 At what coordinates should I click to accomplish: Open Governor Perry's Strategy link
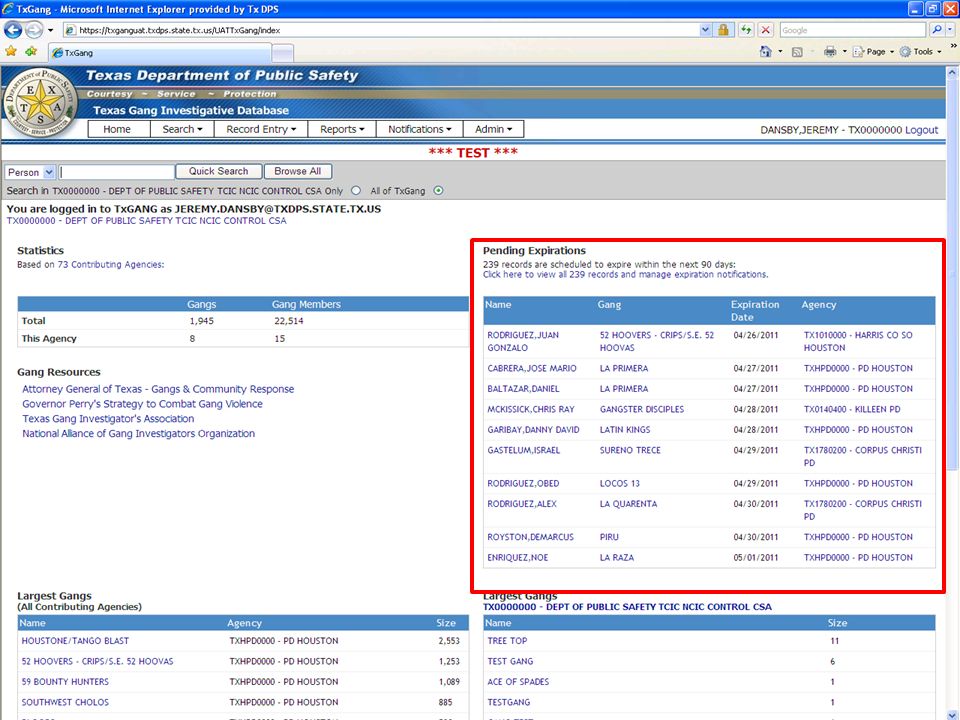143,404
